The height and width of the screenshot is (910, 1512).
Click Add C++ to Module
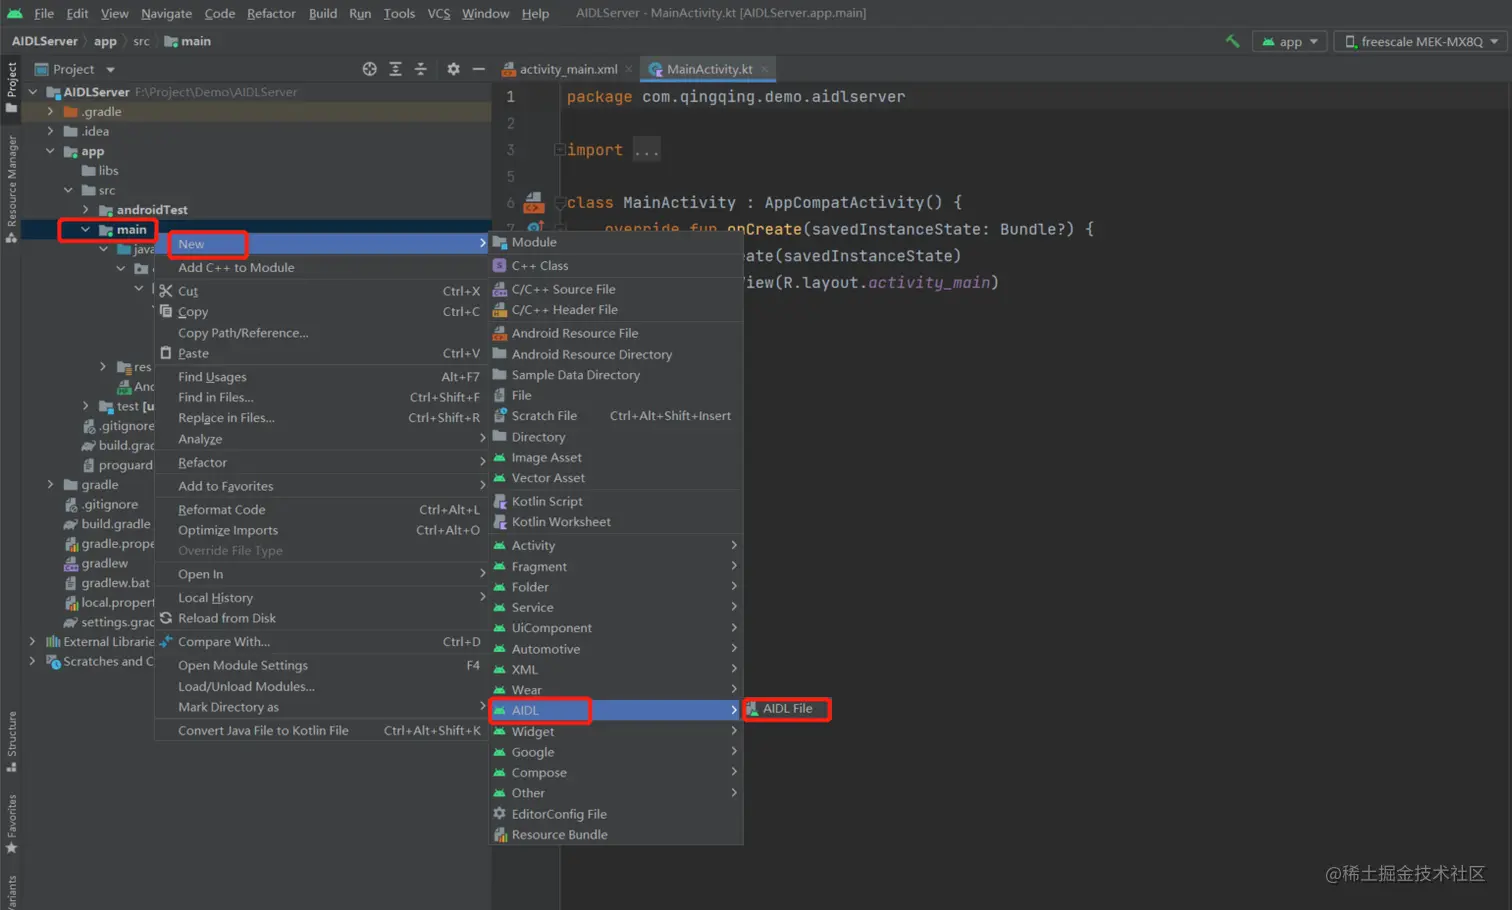(322, 267)
